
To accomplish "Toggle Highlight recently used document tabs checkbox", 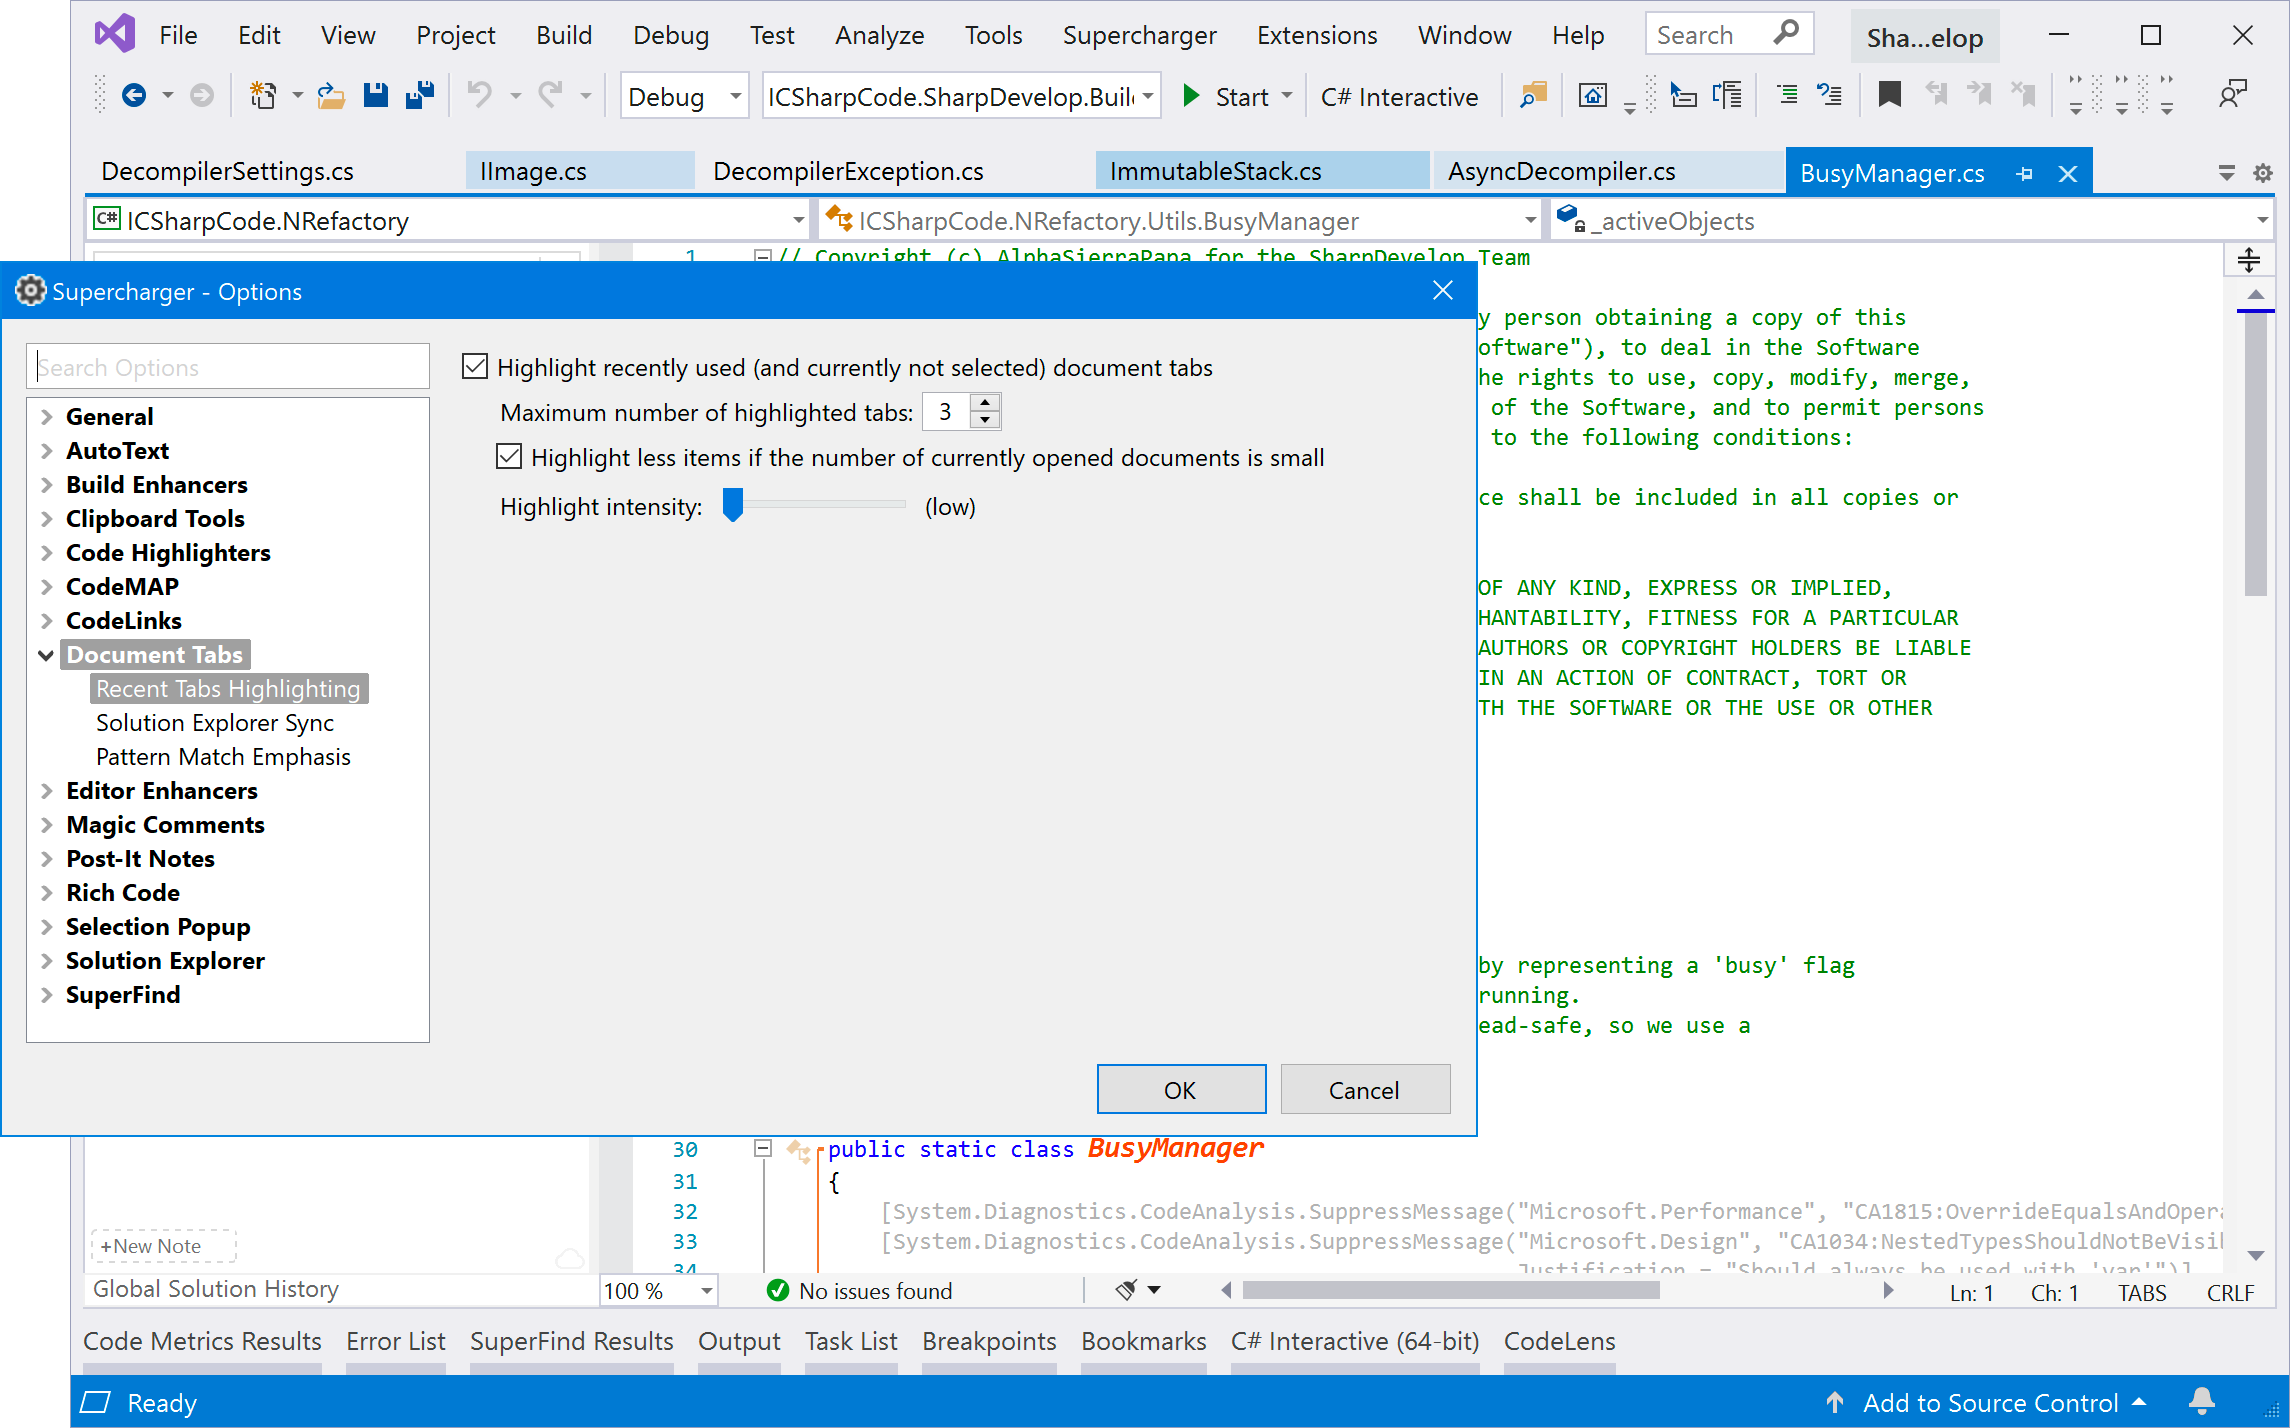I will [x=475, y=367].
